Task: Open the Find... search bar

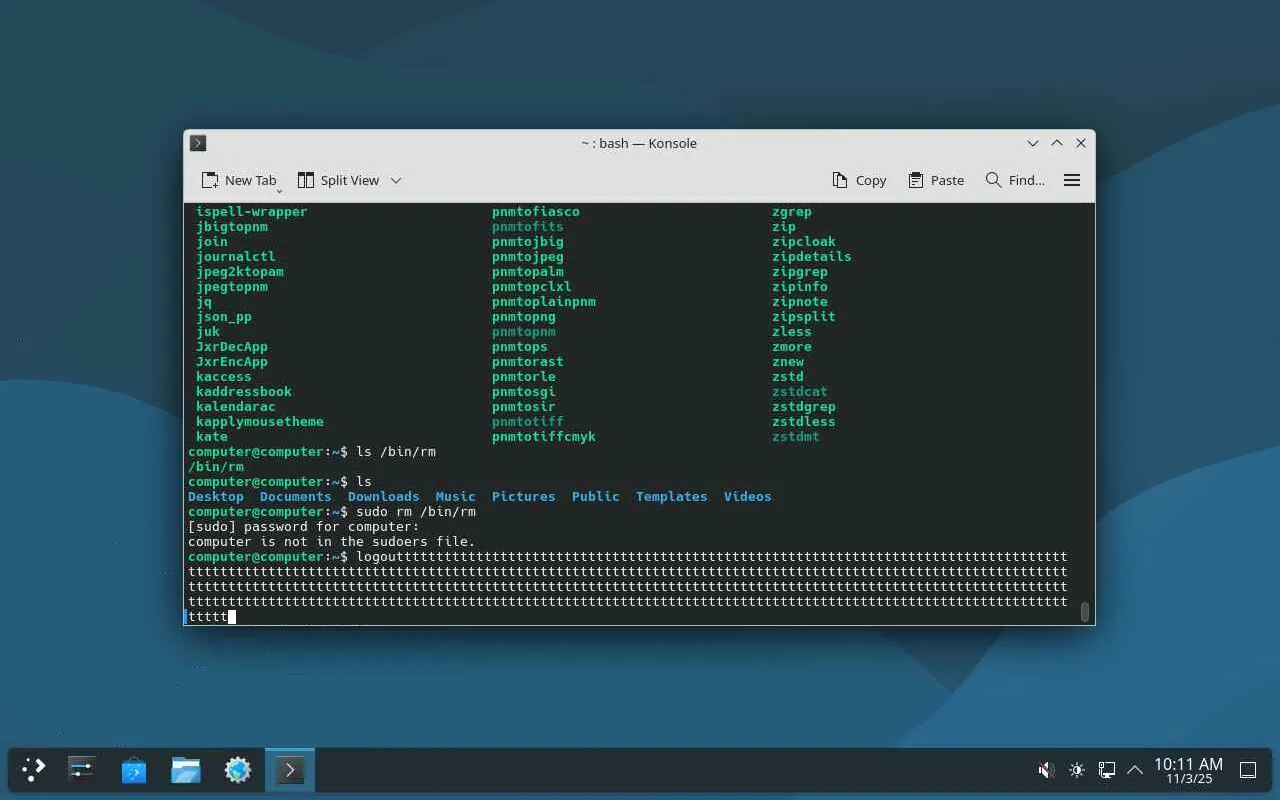Action: pos(1015,180)
